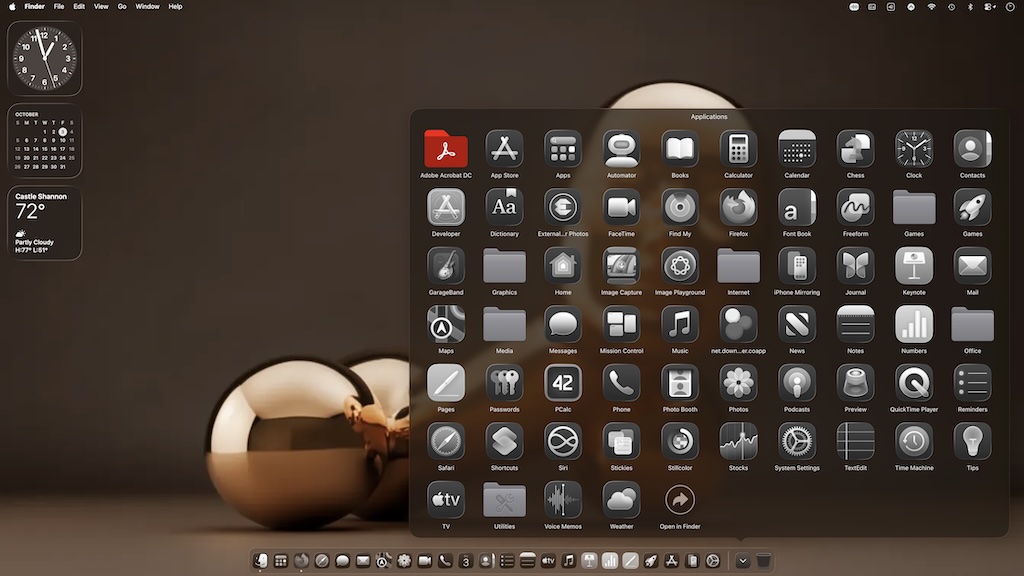Image resolution: width=1024 pixels, height=576 pixels.
Task: Open Adobe Acrobat DC from the Applications stack
Action: click(x=446, y=149)
